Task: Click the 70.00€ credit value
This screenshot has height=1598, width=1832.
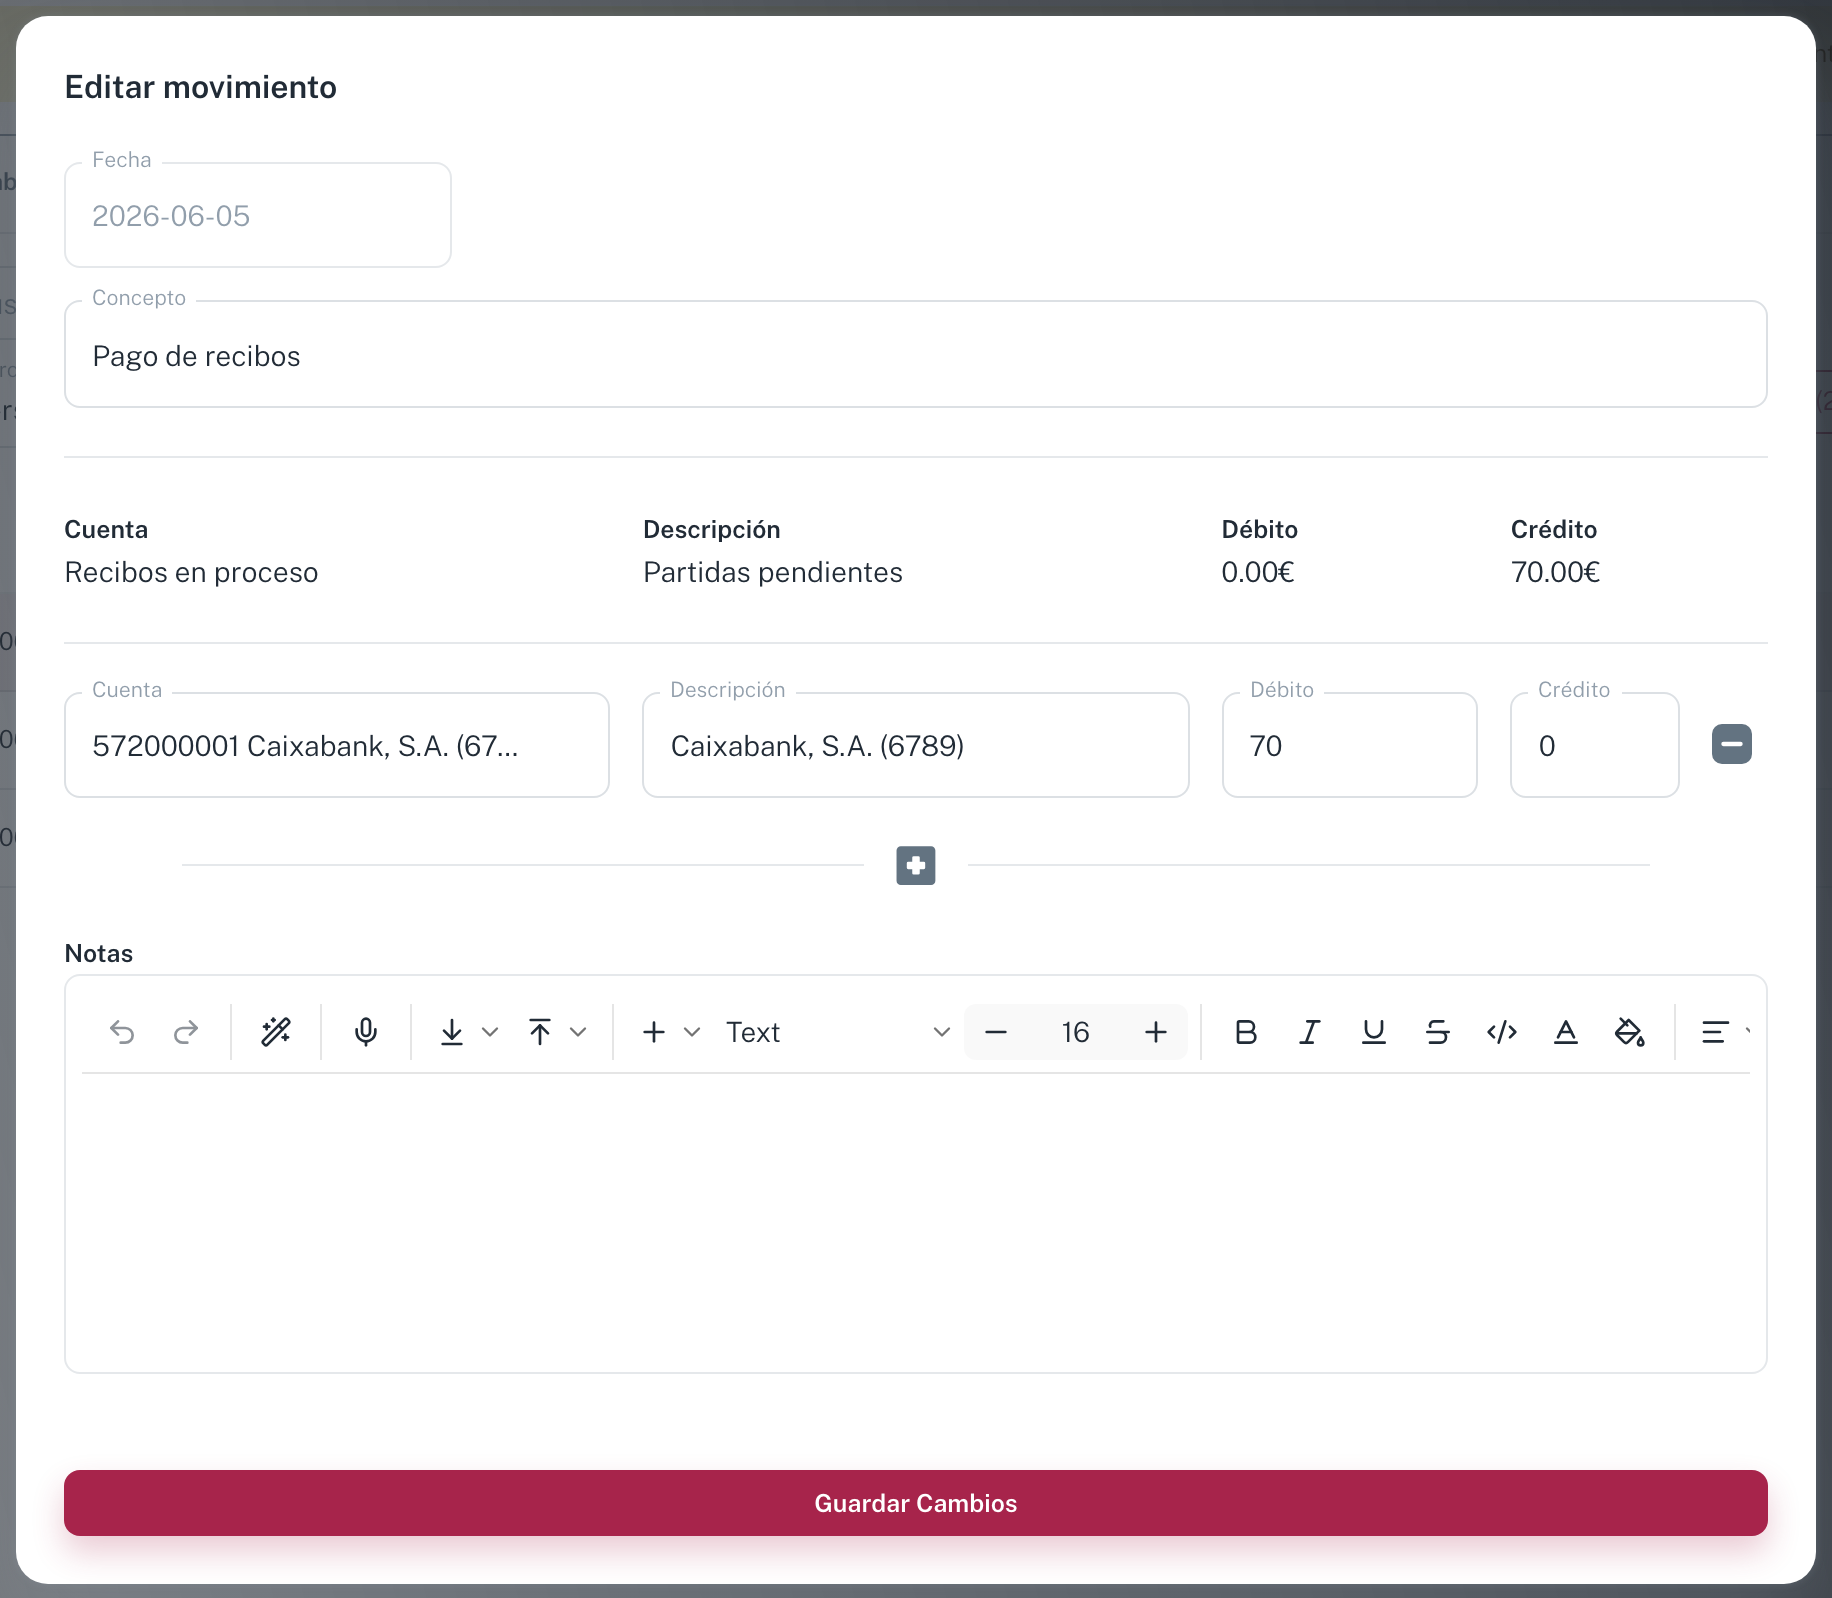Action: 1555,572
